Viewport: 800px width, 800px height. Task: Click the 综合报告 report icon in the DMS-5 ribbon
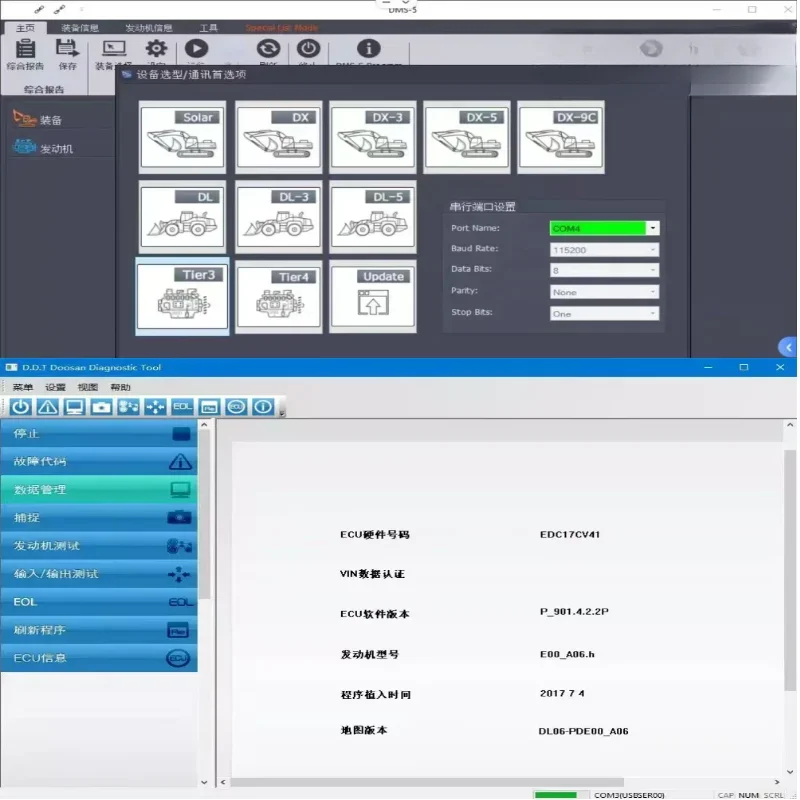(25, 49)
